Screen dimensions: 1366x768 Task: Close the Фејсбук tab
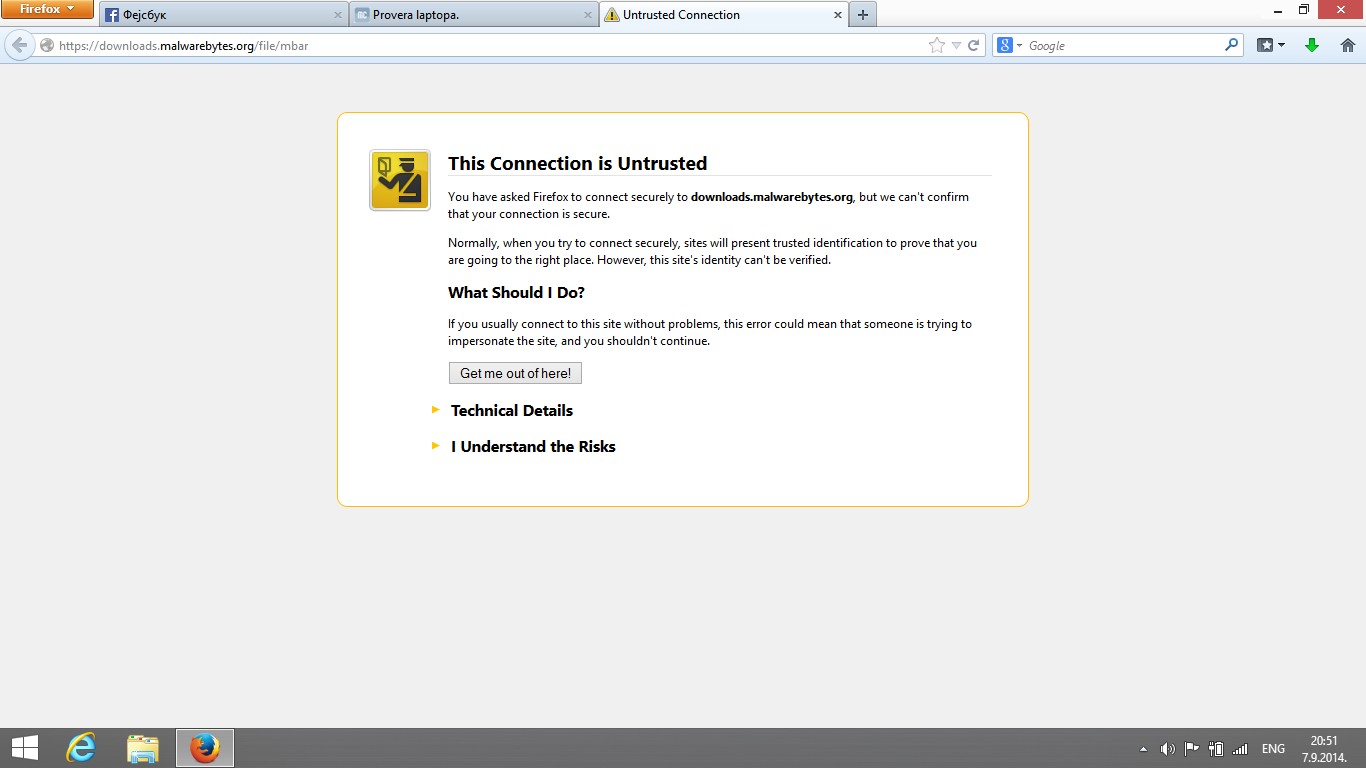pyautogui.click(x=338, y=15)
